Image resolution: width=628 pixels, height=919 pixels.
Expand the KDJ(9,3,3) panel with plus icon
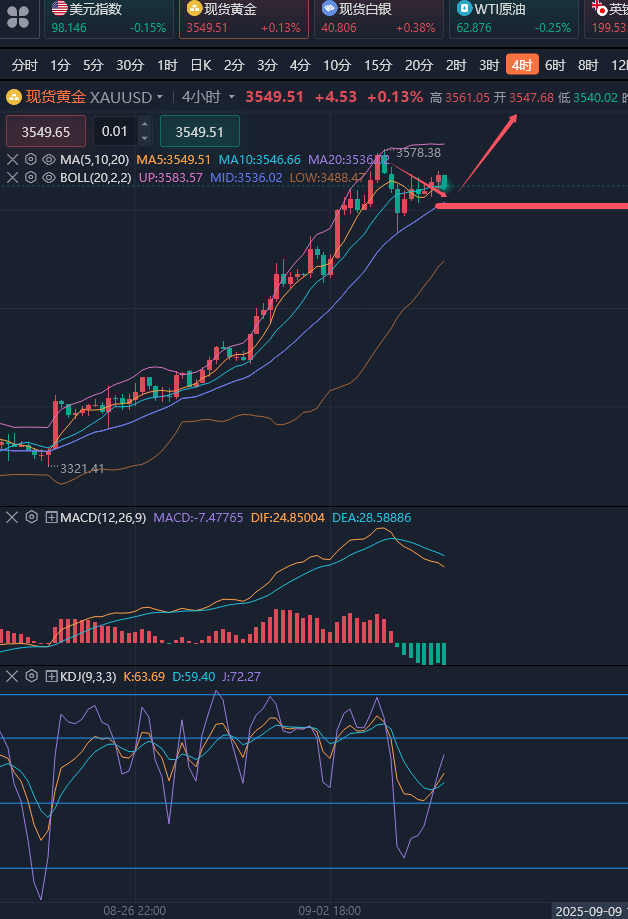(x=52, y=676)
